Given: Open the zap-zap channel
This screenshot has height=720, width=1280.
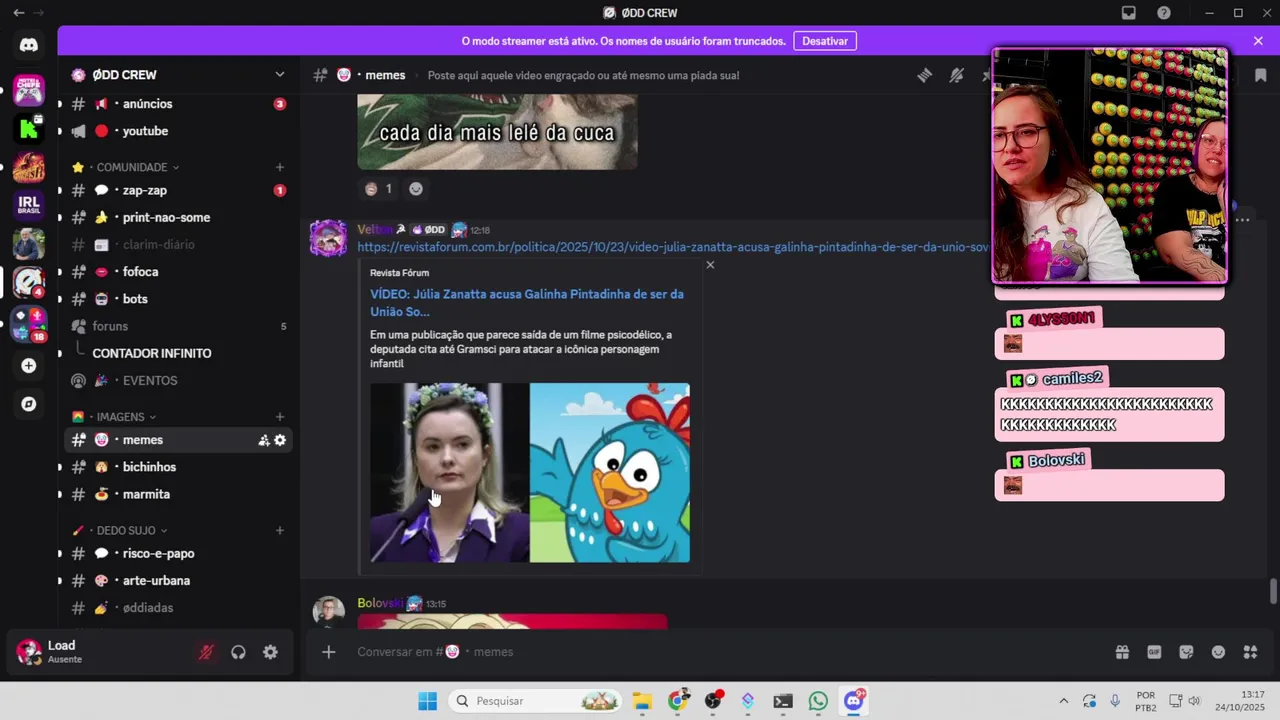Looking at the screenshot, I should [x=178, y=190].
